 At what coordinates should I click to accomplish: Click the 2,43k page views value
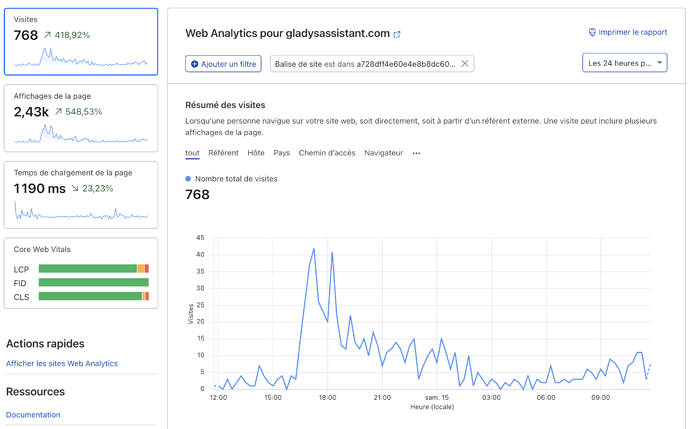pos(31,112)
